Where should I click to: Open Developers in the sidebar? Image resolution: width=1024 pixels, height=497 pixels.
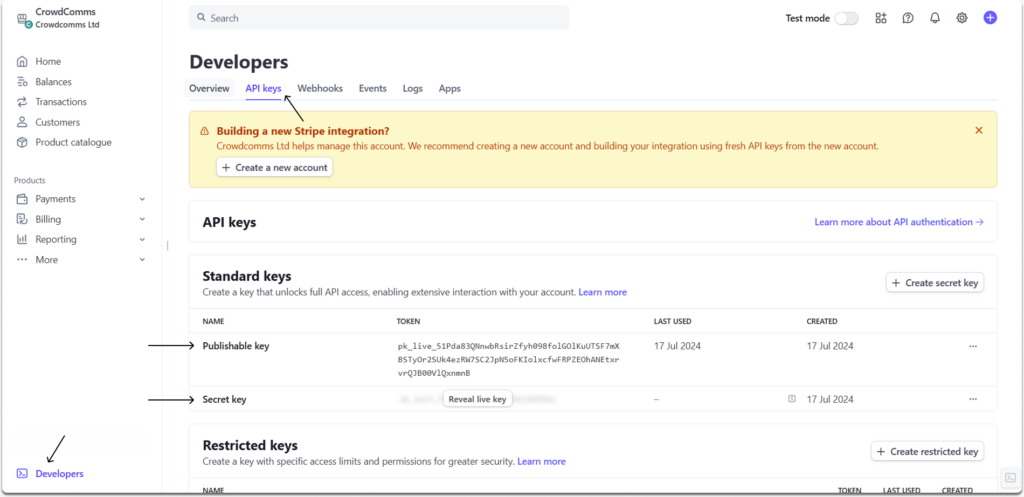tap(59, 473)
